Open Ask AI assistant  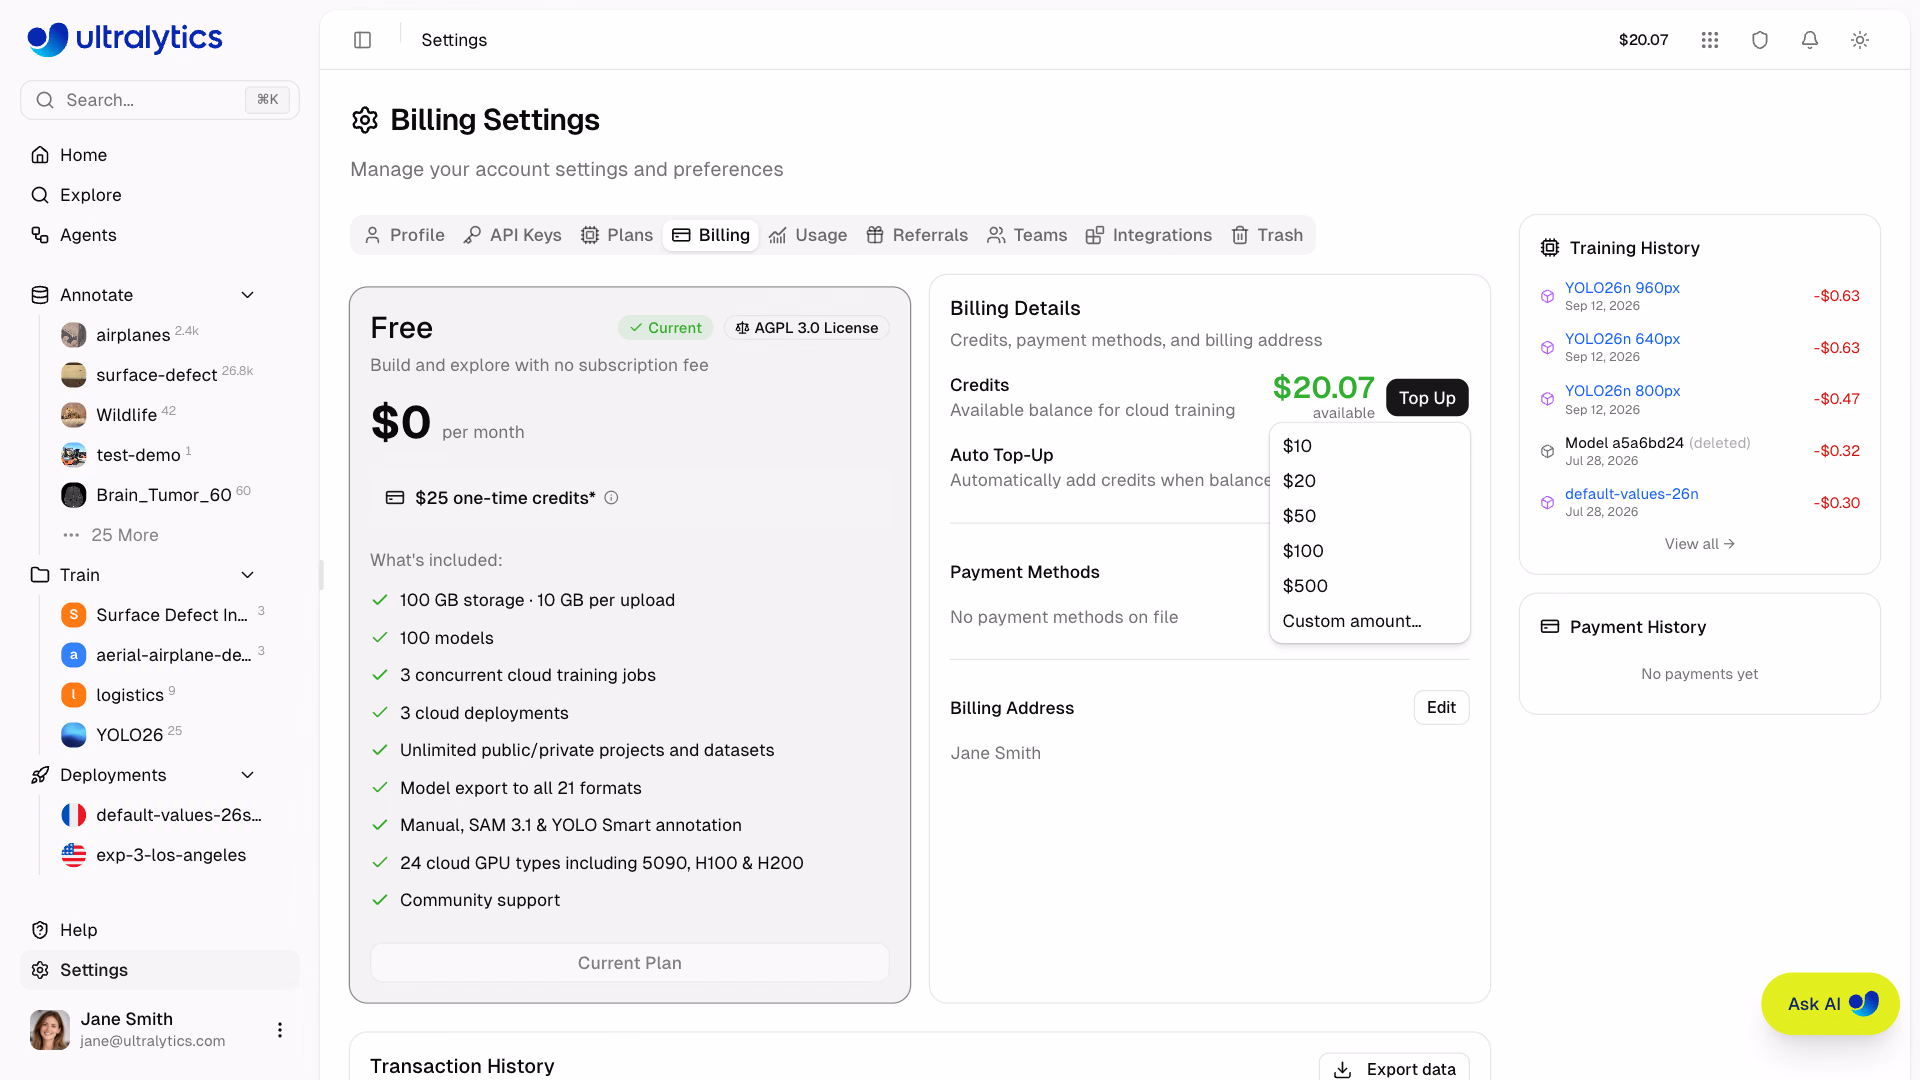(x=1830, y=1004)
